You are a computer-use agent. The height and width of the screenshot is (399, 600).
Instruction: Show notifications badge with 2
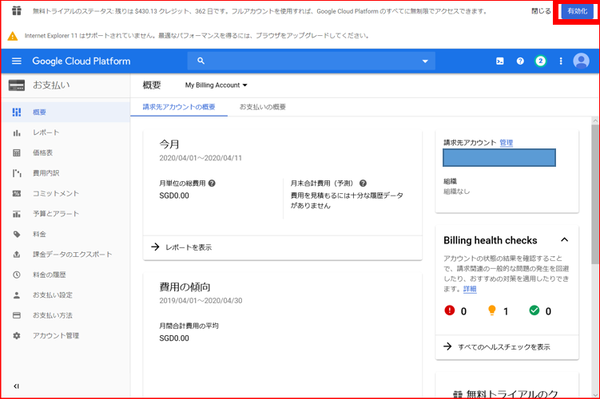tap(540, 61)
